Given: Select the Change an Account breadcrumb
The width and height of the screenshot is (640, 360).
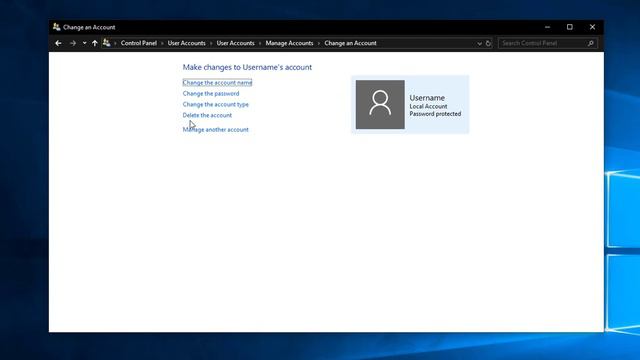Looking at the screenshot, I should (x=350, y=43).
